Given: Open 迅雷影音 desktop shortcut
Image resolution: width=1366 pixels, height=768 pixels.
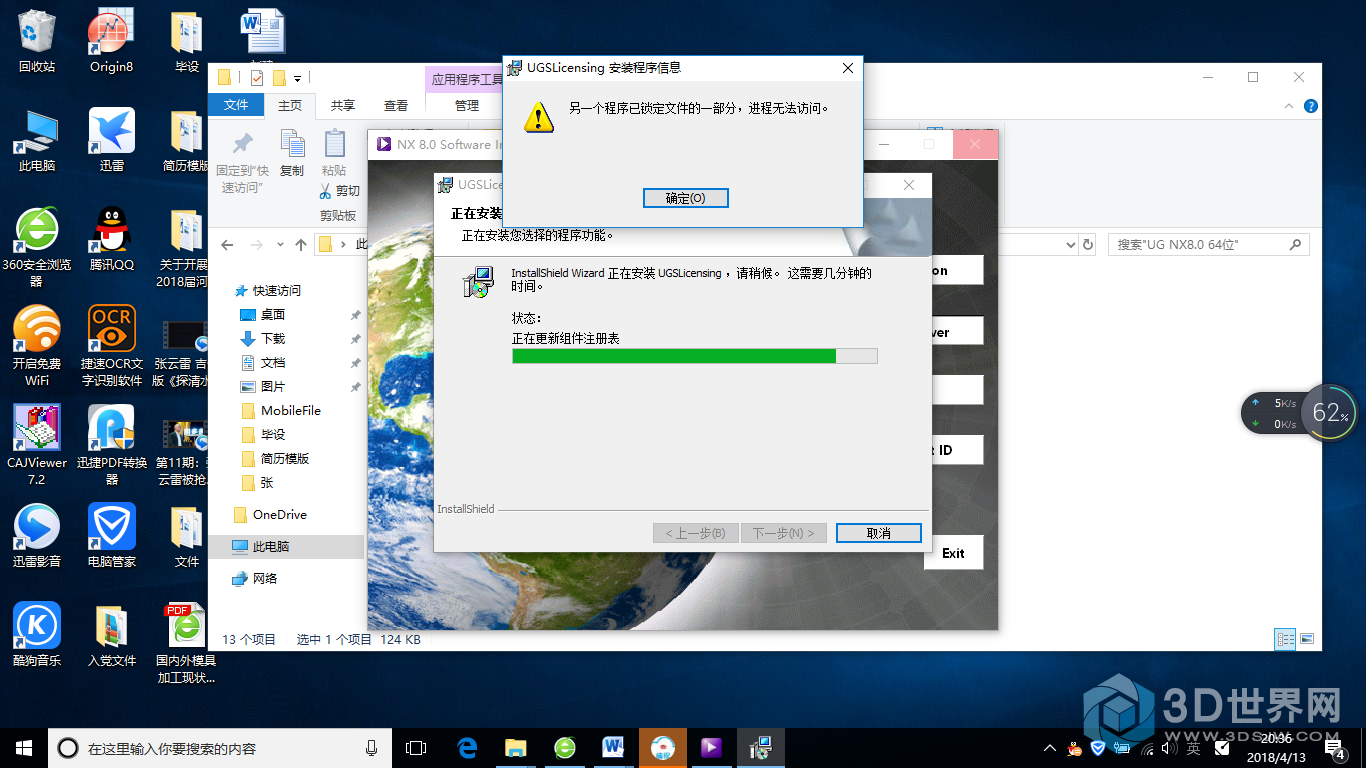Looking at the screenshot, I should click(x=37, y=536).
